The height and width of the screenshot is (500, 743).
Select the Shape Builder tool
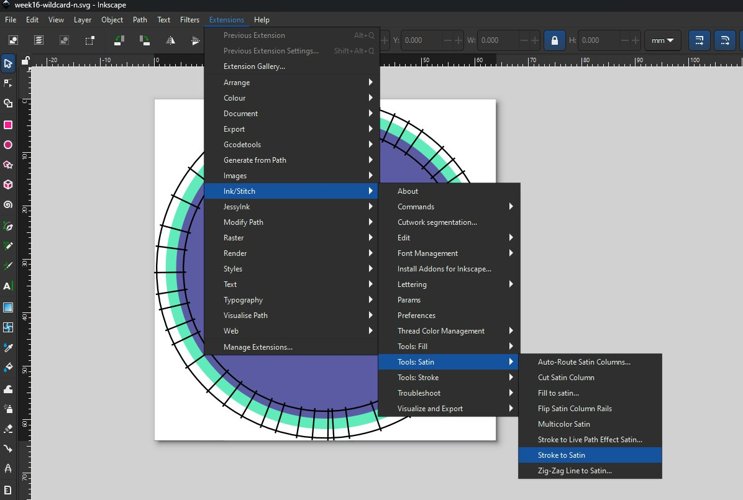coord(8,104)
